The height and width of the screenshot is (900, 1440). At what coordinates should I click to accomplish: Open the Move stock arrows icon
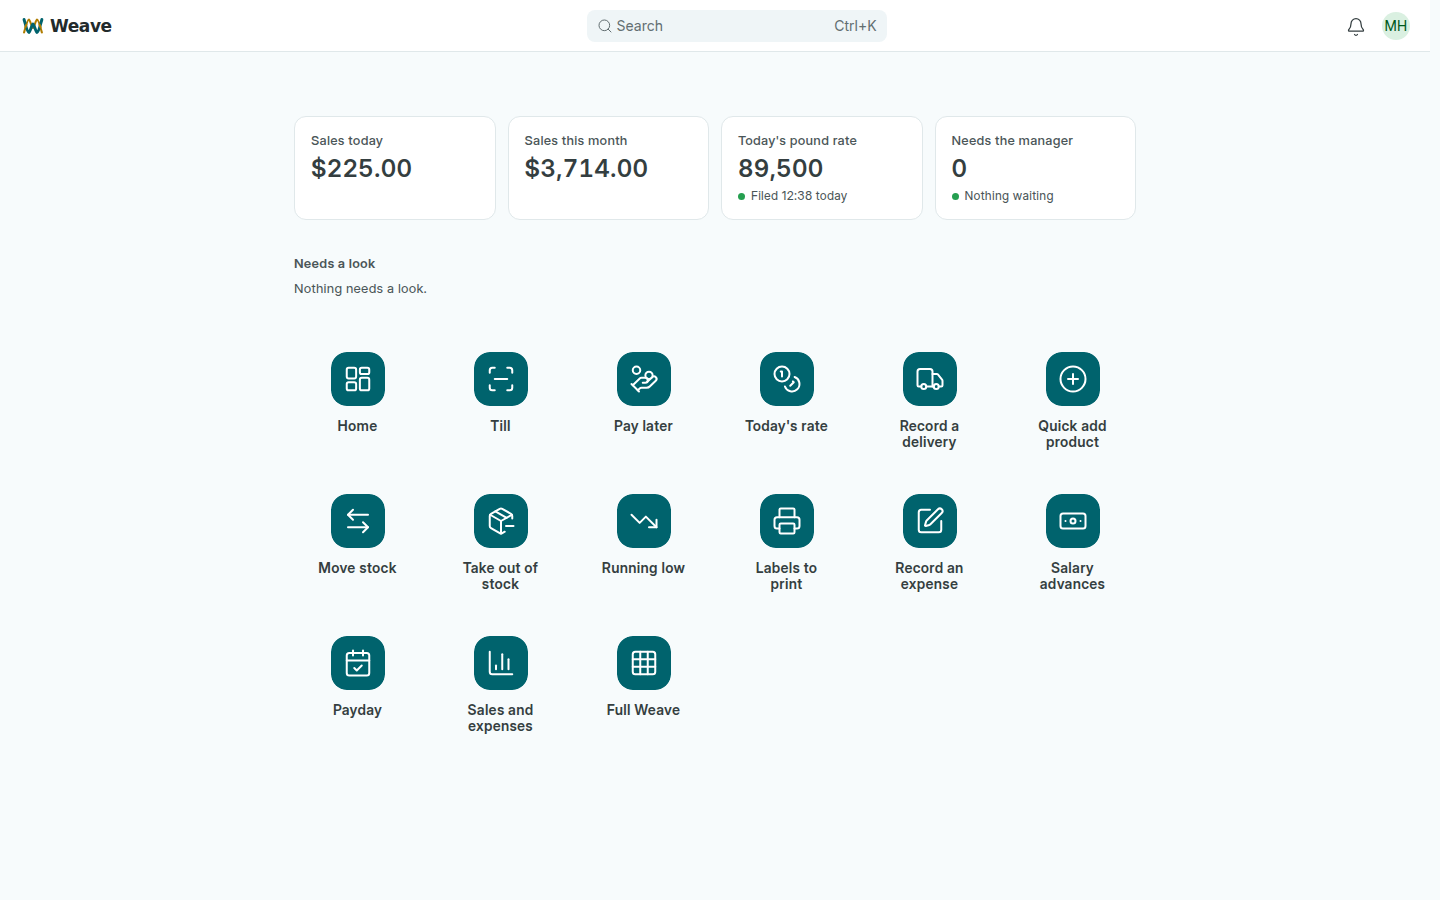358,521
